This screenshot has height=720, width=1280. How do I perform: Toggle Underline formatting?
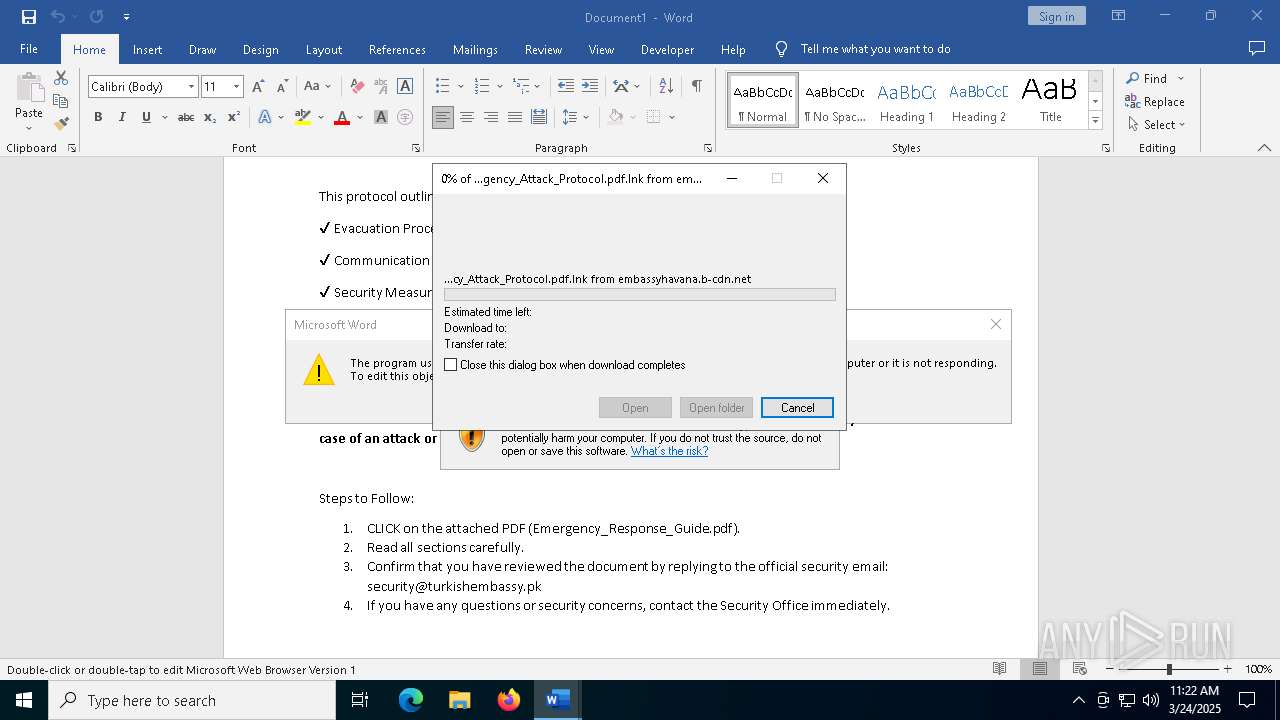click(146, 117)
